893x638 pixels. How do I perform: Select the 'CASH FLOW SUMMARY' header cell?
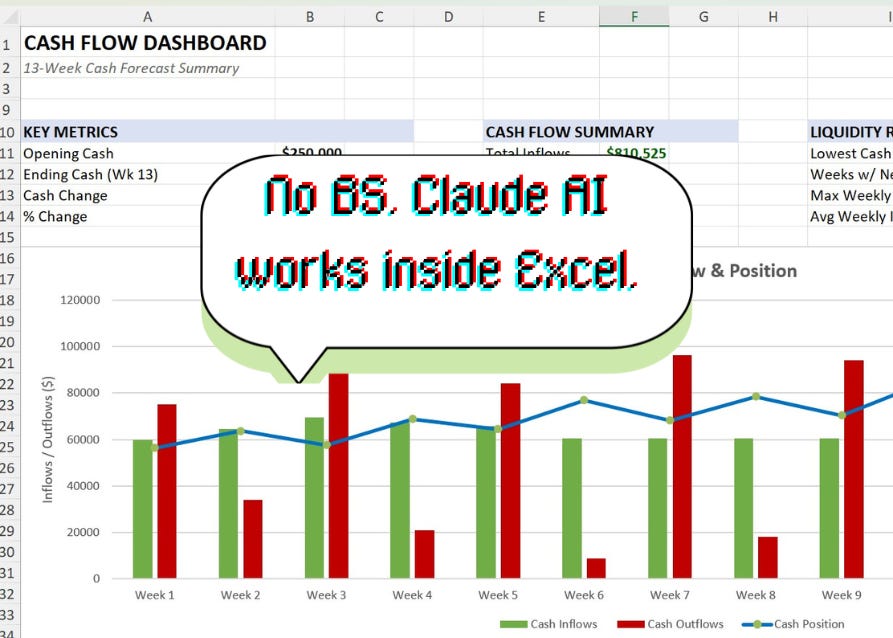click(x=570, y=132)
